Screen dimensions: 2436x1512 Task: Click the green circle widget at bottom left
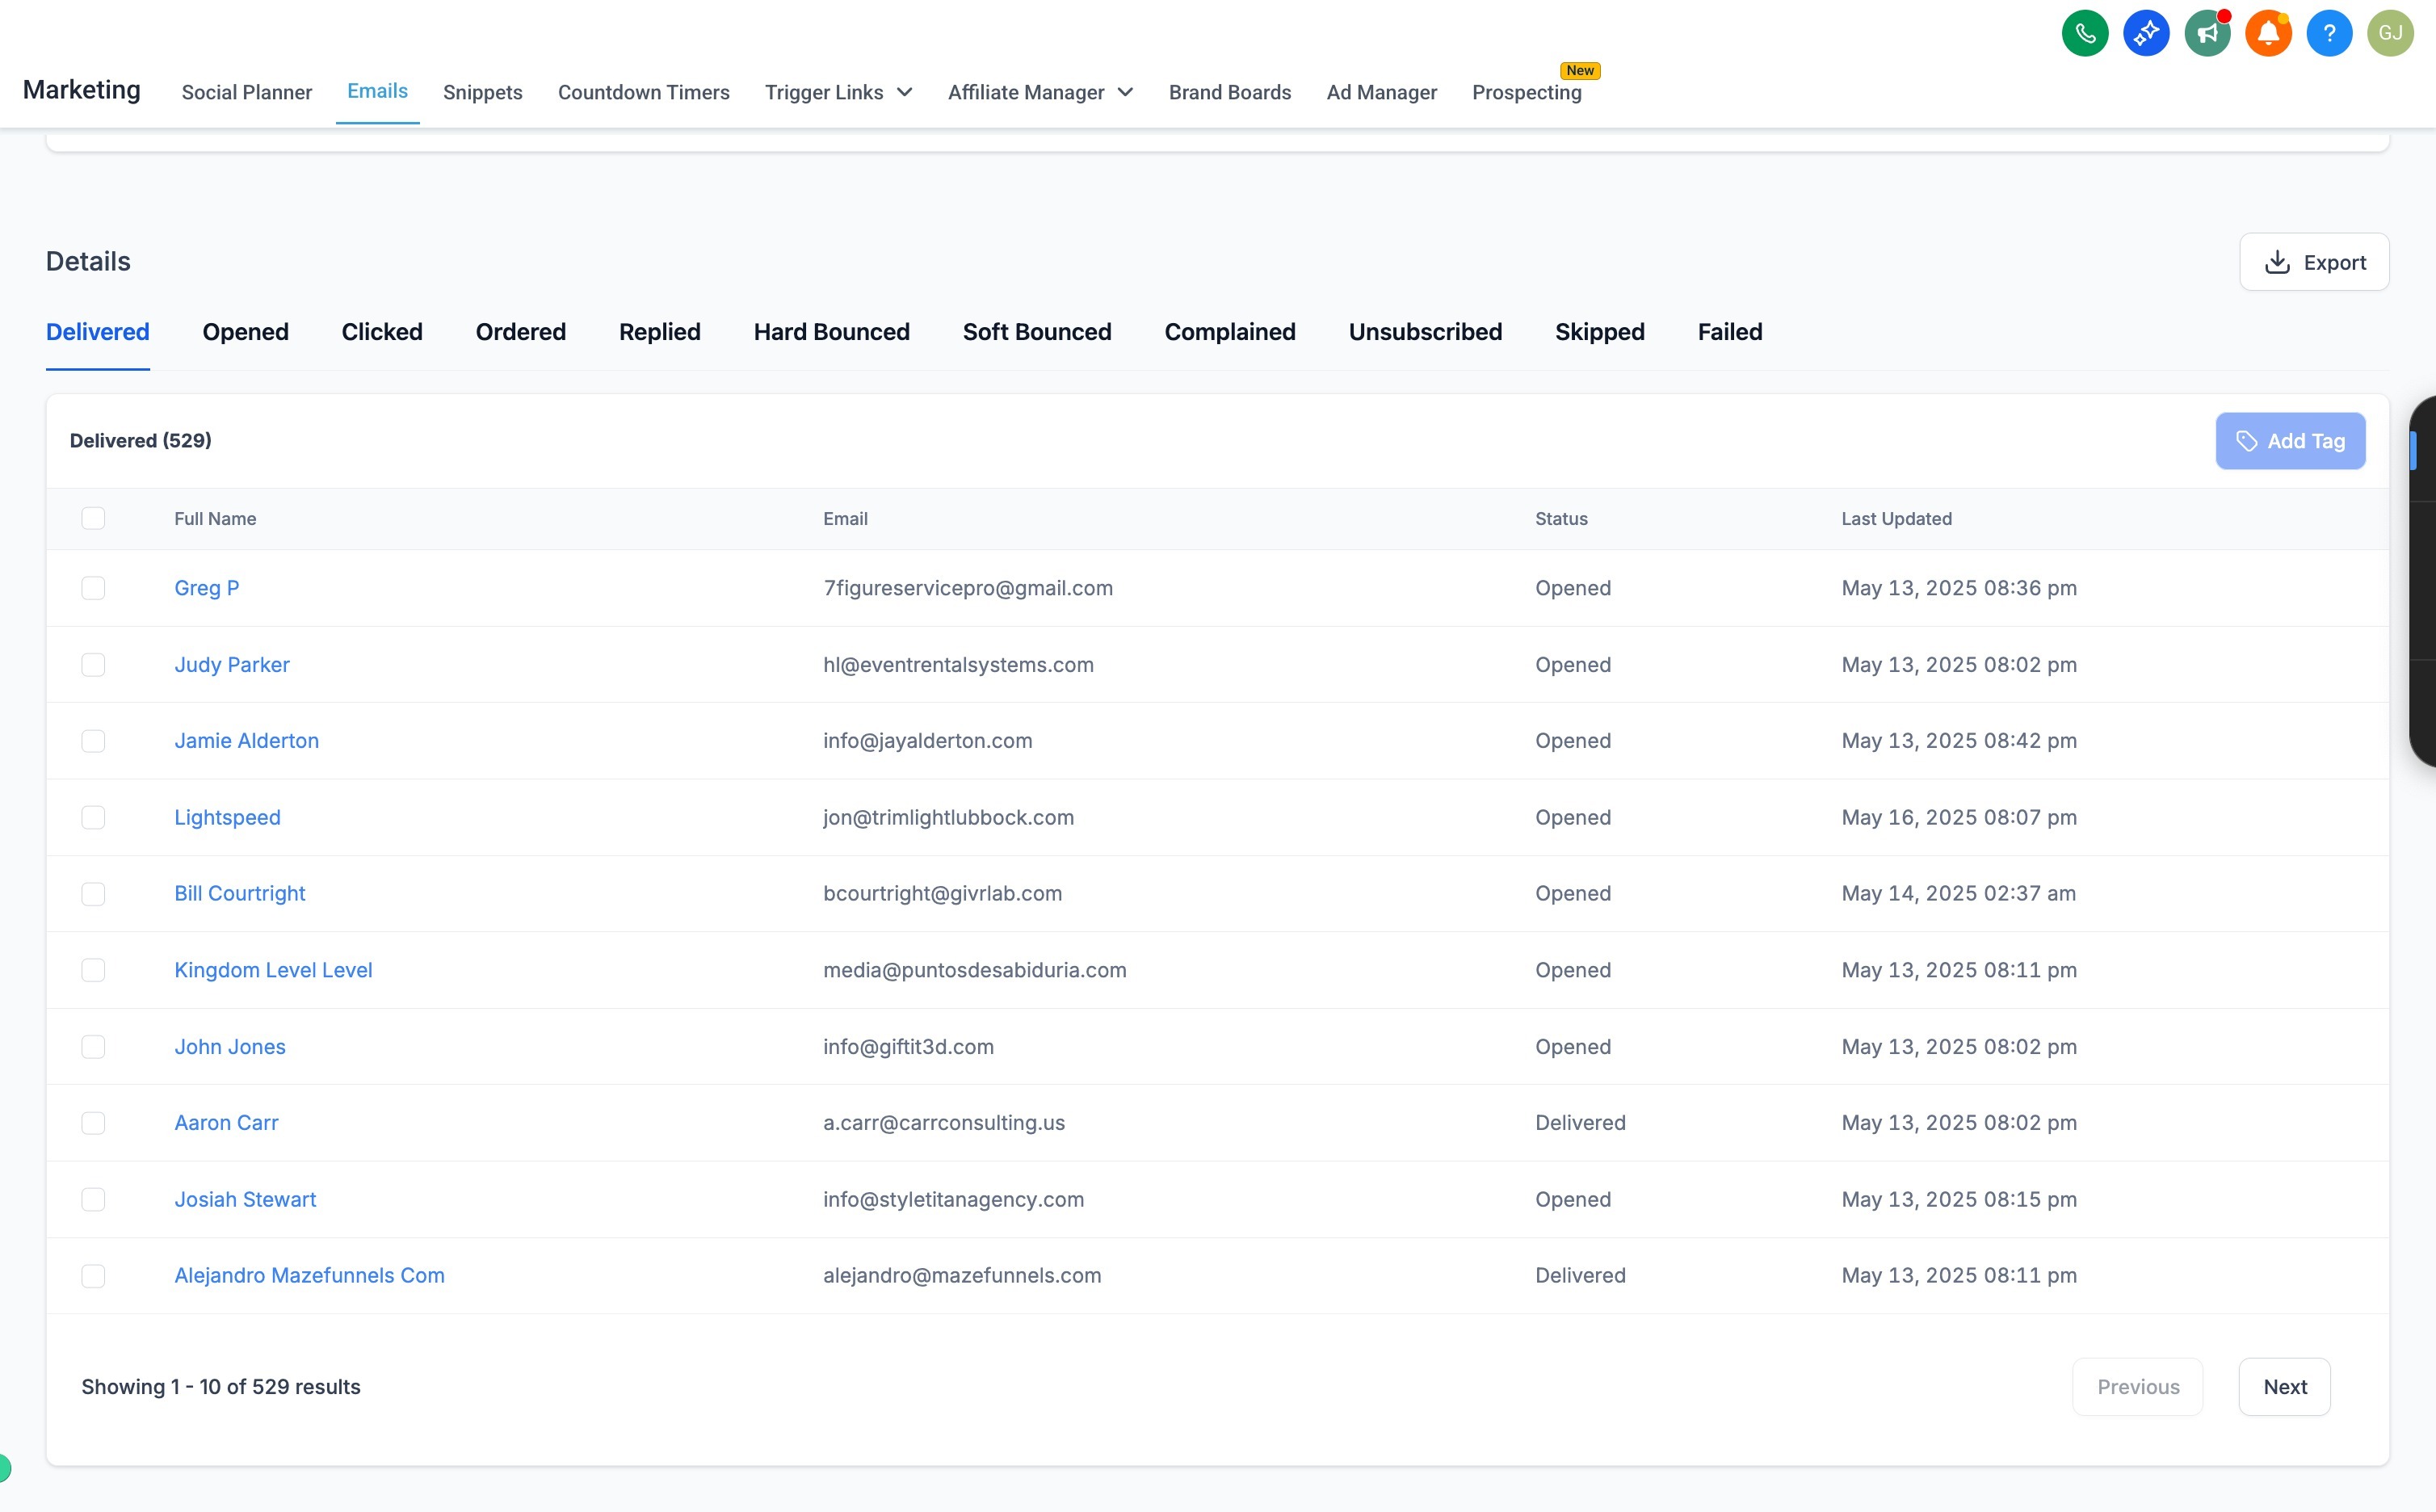coord(4,1467)
